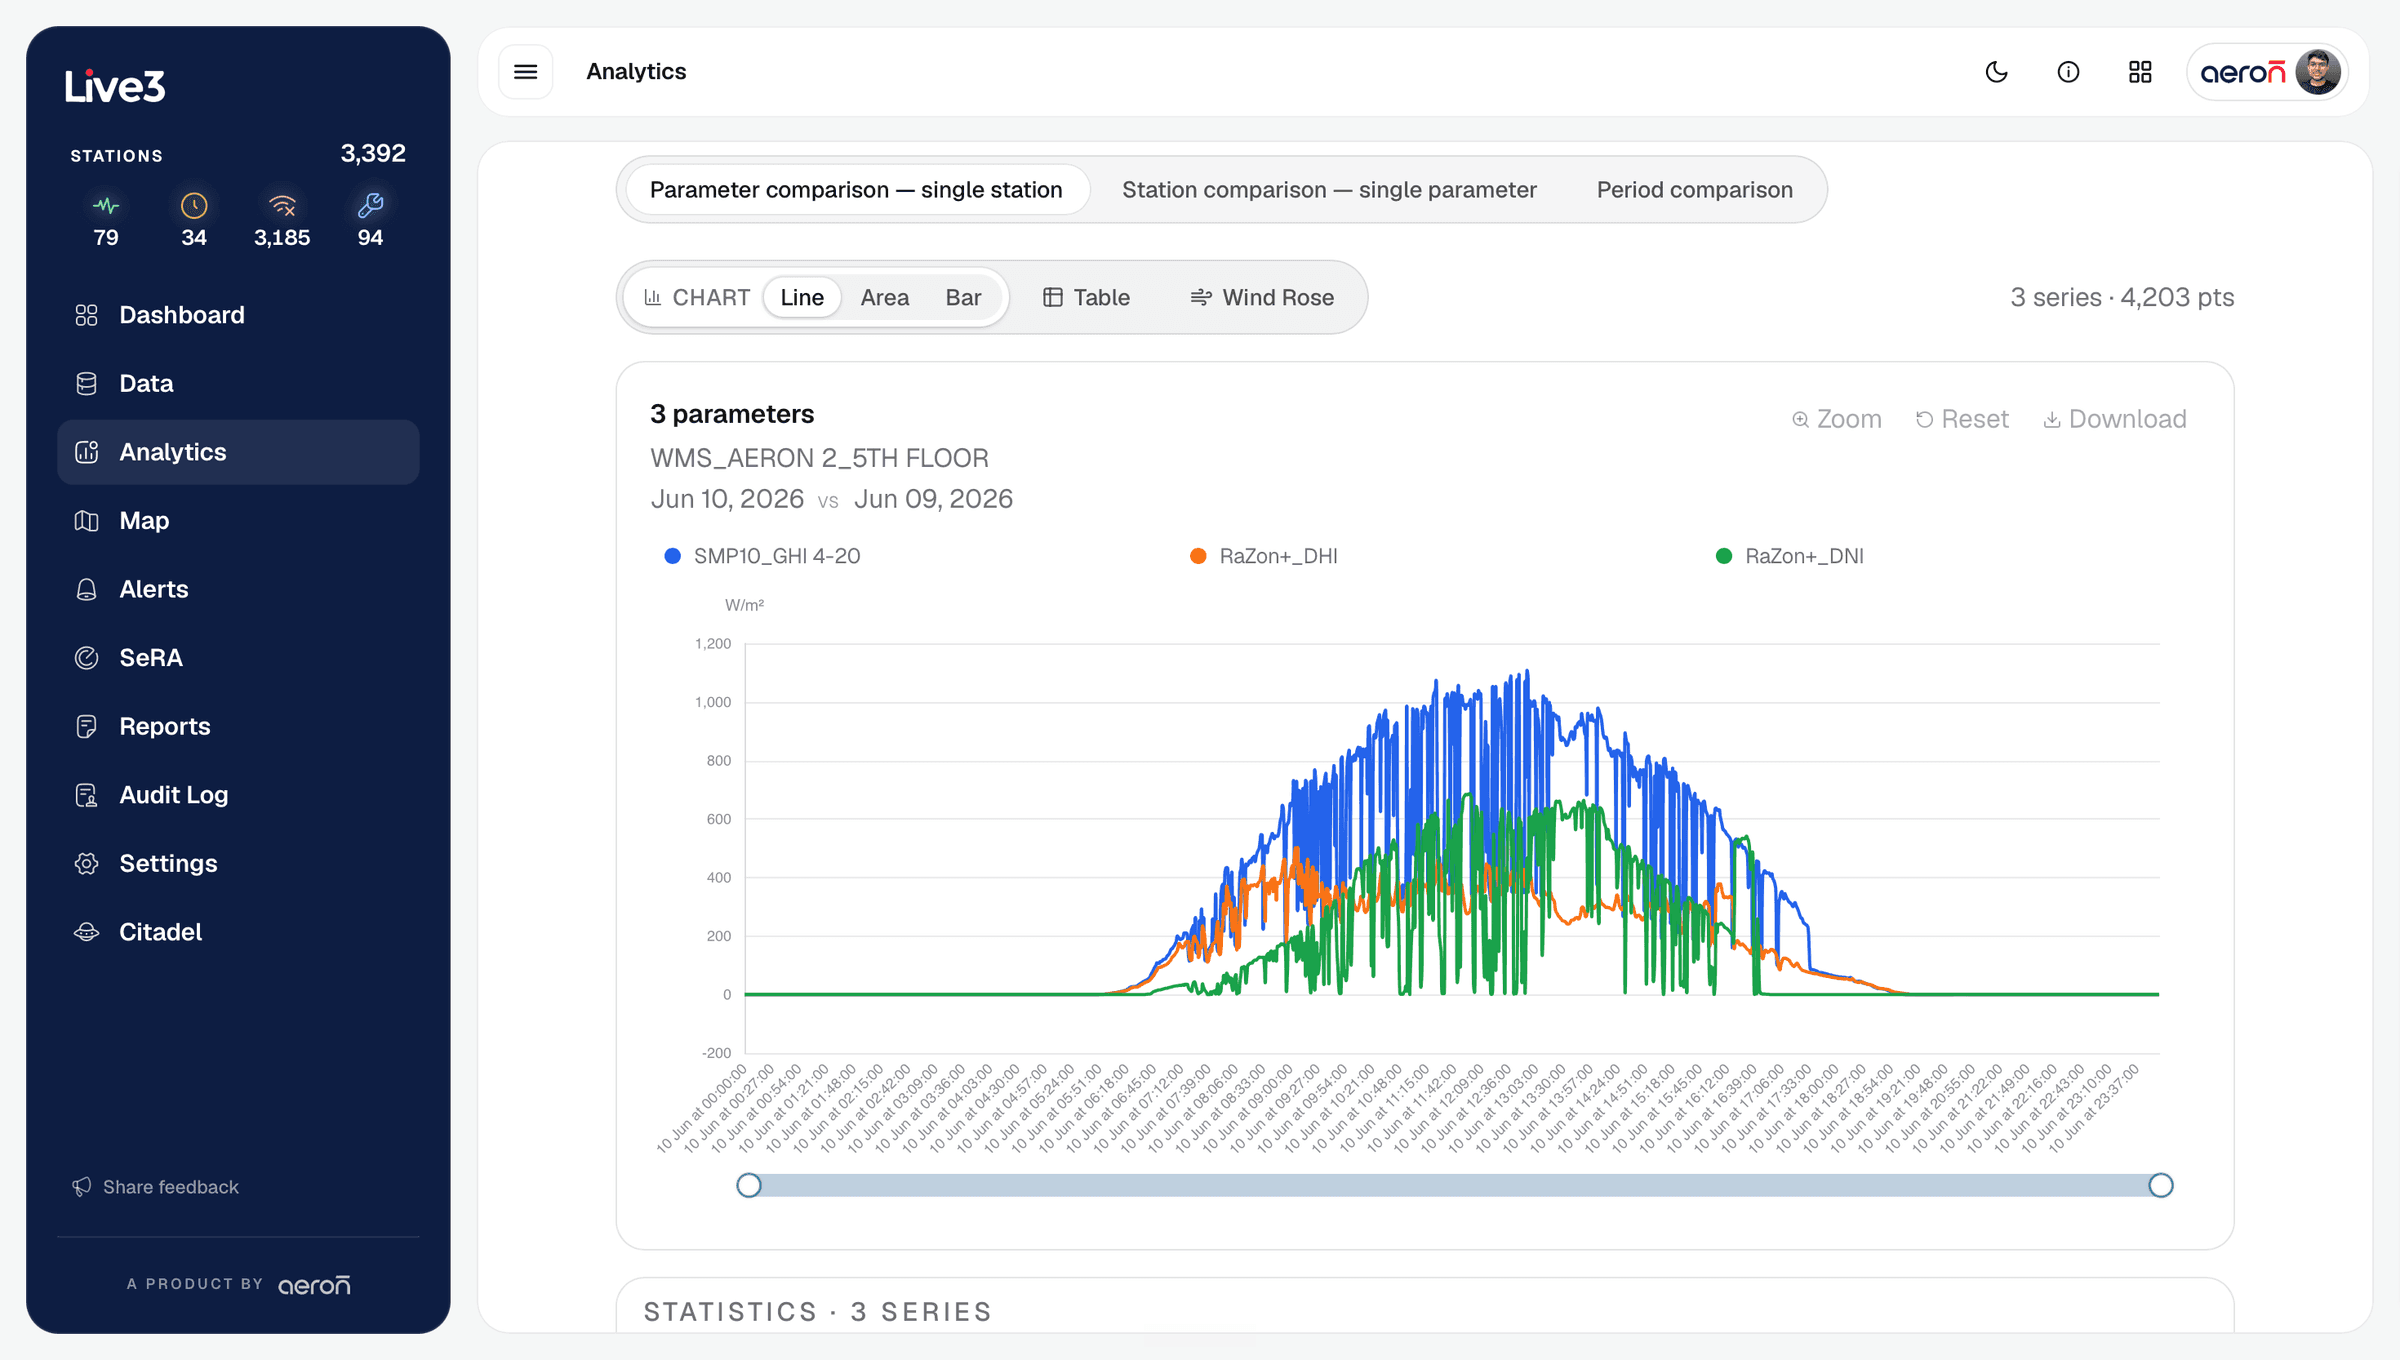
Task: Open SeRA from the sidebar
Action: (238, 657)
